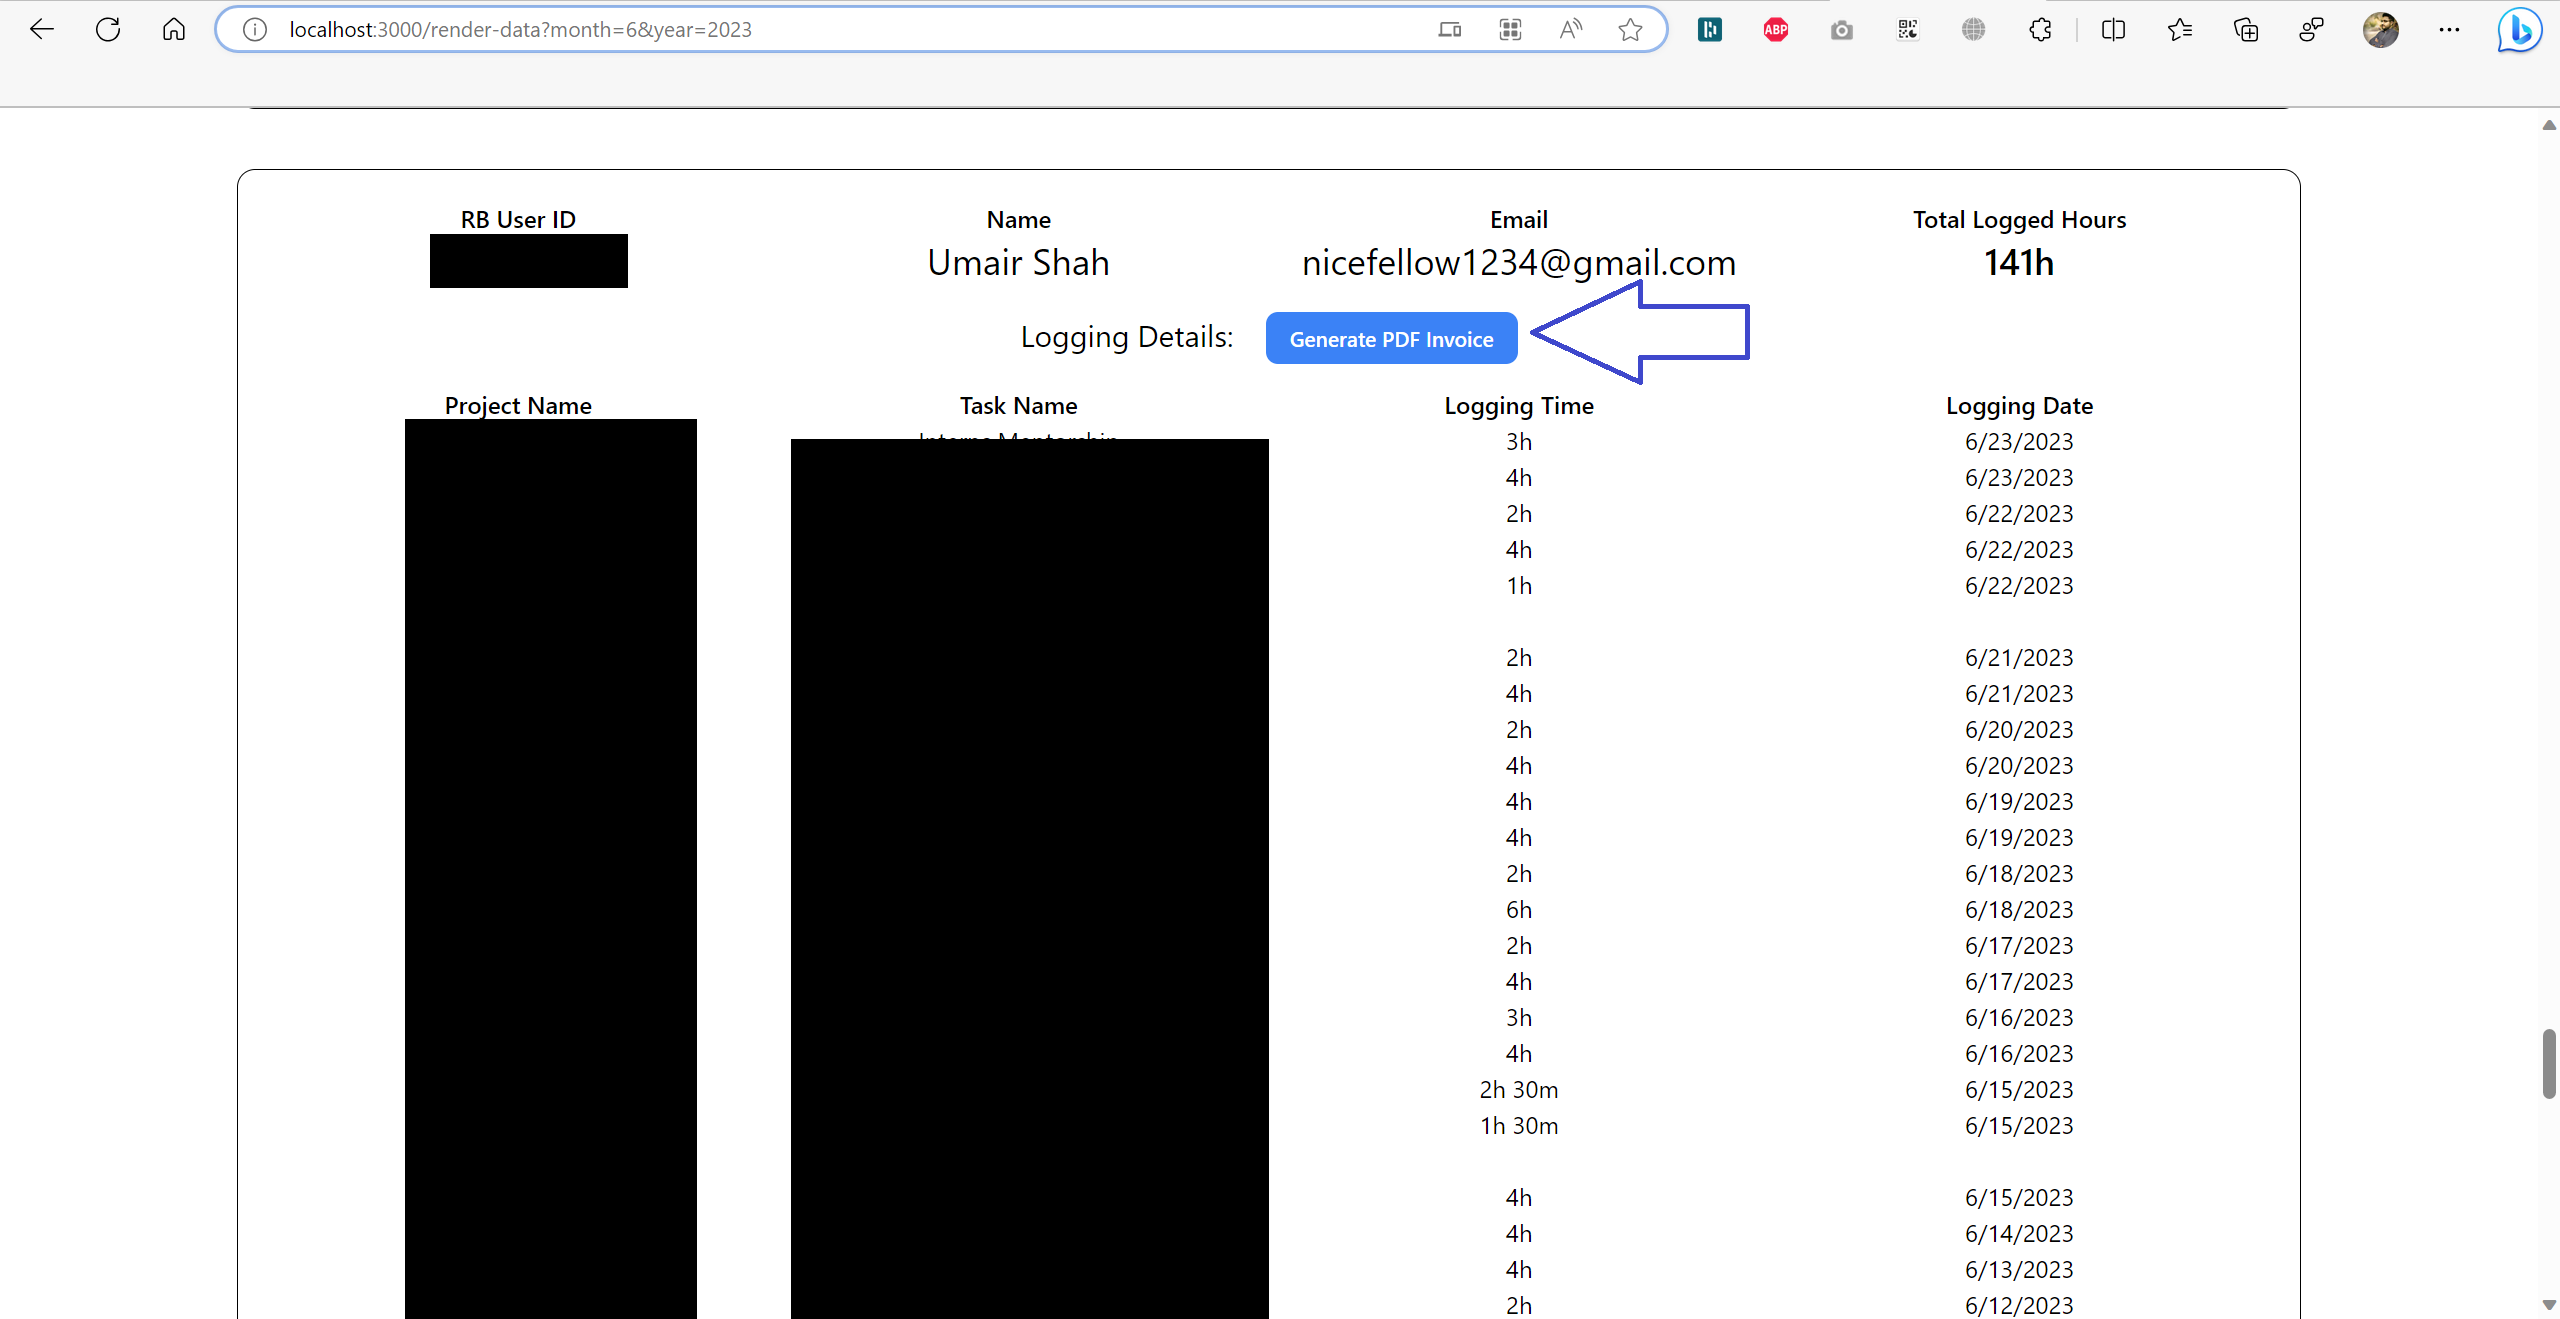The width and height of the screenshot is (2560, 1319).
Task: Go to the browser home page
Action: click(x=173, y=29)
